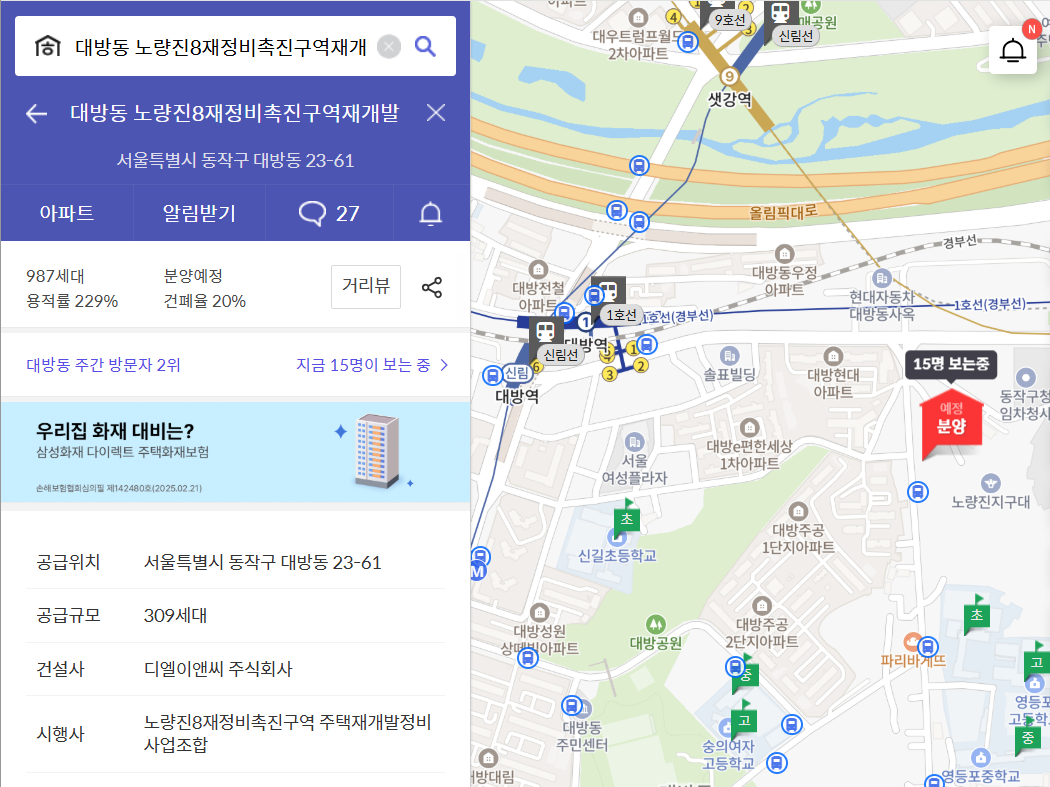Switch to the 아파트 tab
1050x787 pixels.
(66, 213)
